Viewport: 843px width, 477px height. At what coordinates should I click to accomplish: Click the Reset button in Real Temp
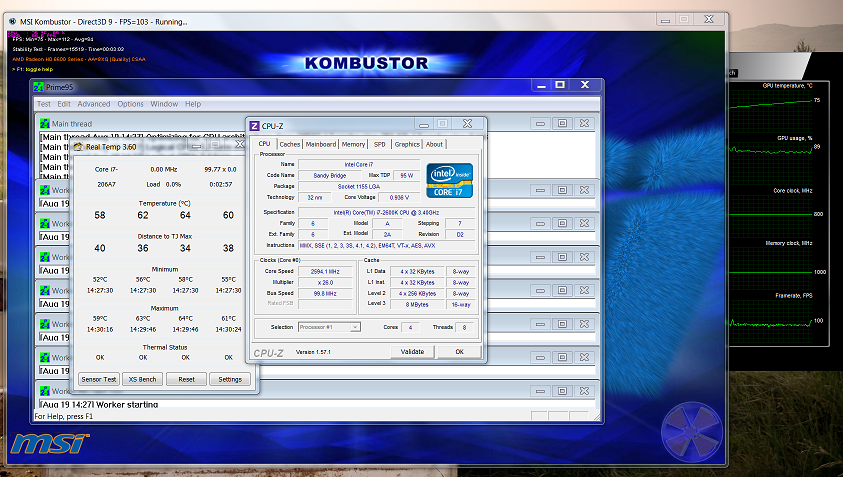pyautogui.click(x=187, y=379)
